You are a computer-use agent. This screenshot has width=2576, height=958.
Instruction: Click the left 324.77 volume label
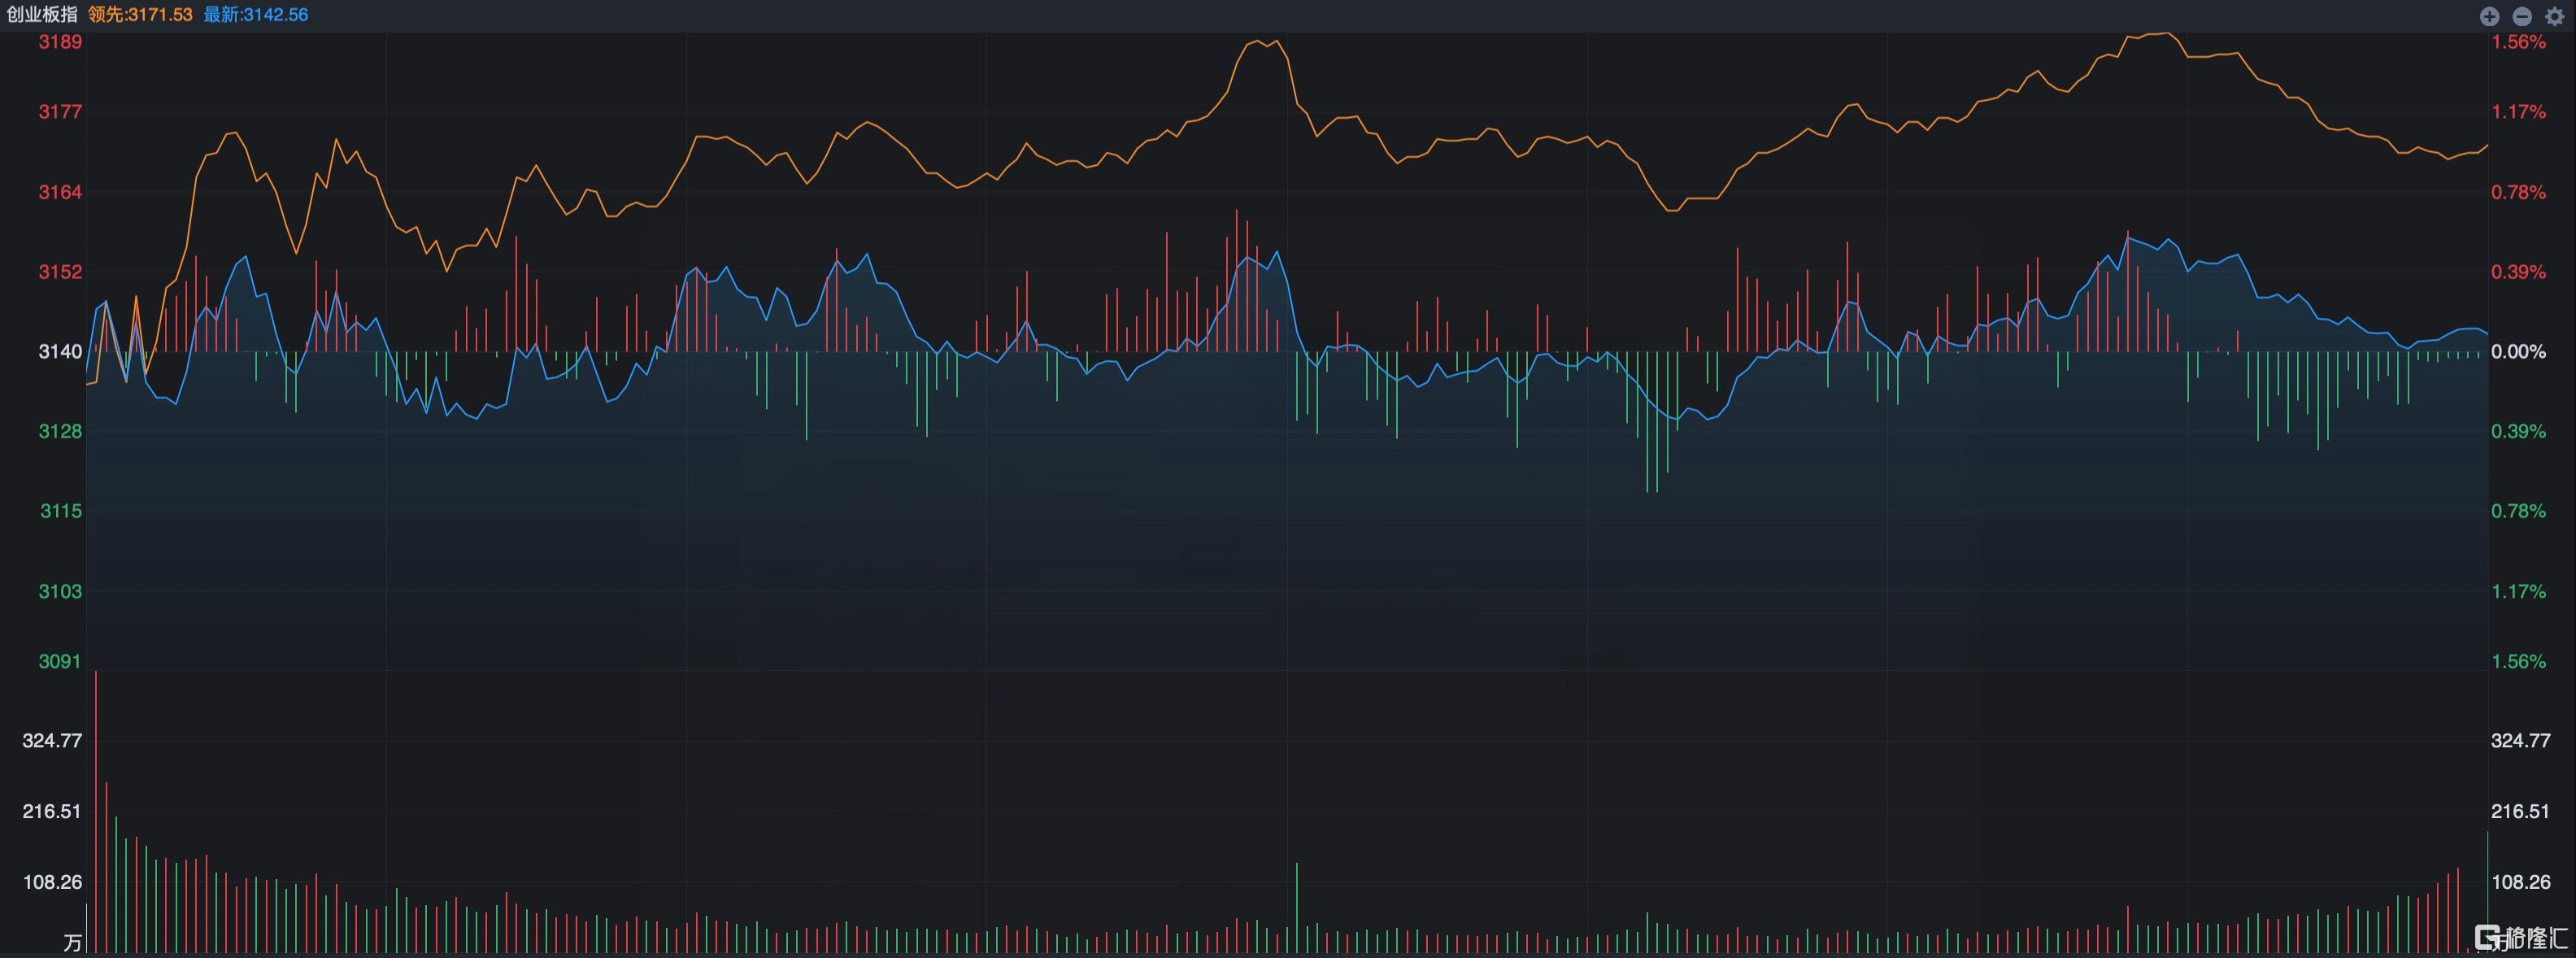pyautogui.click(x=52, y=741)
